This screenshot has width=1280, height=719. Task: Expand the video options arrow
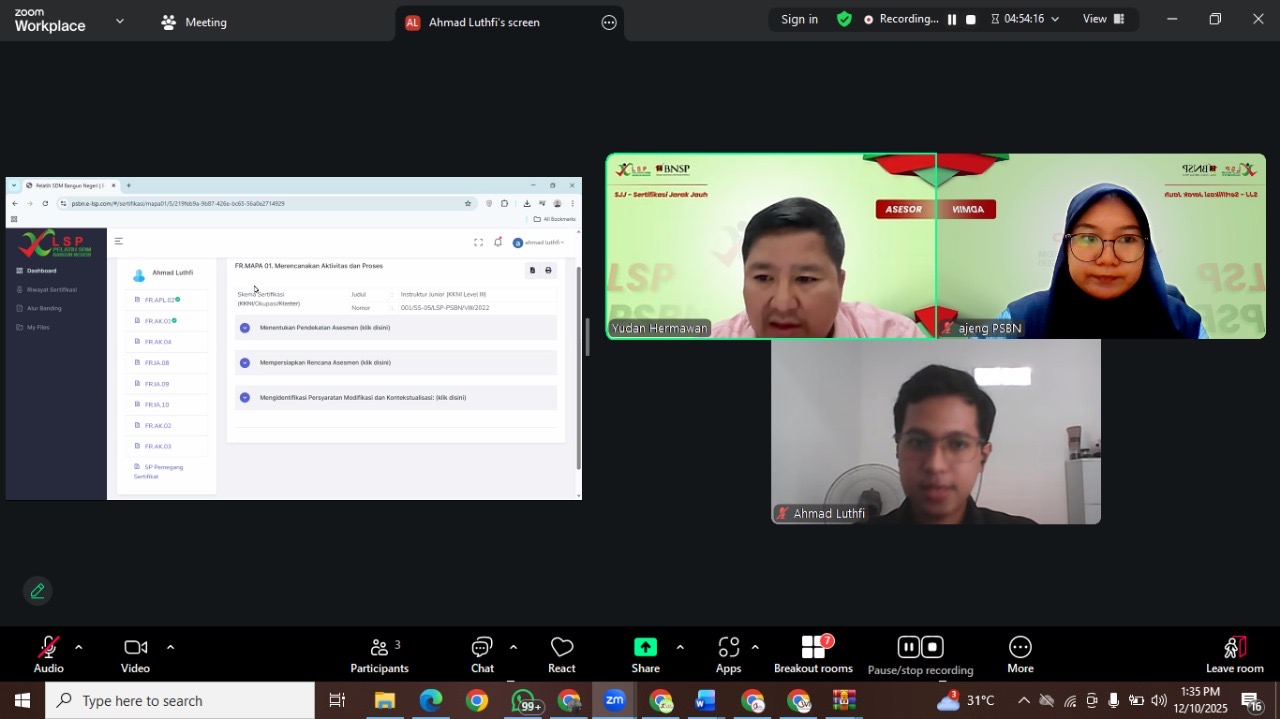170,647
